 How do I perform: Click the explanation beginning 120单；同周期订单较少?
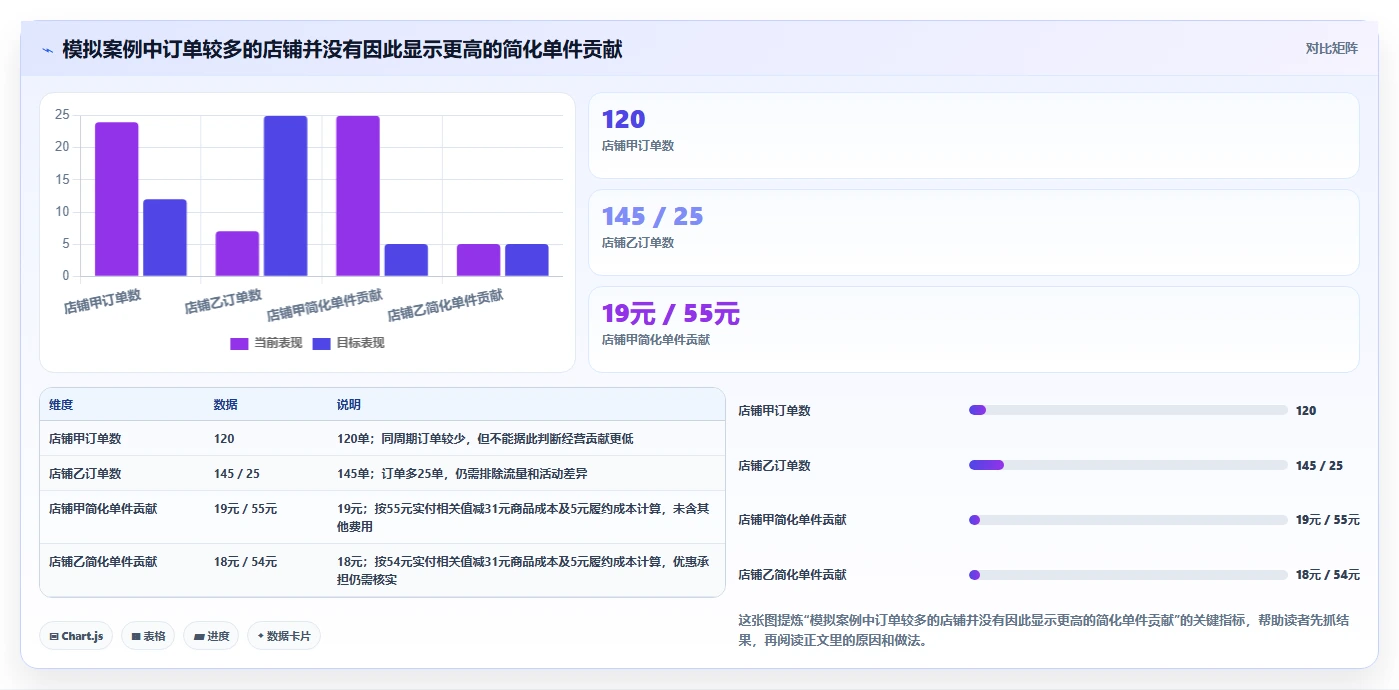point(485,438)
